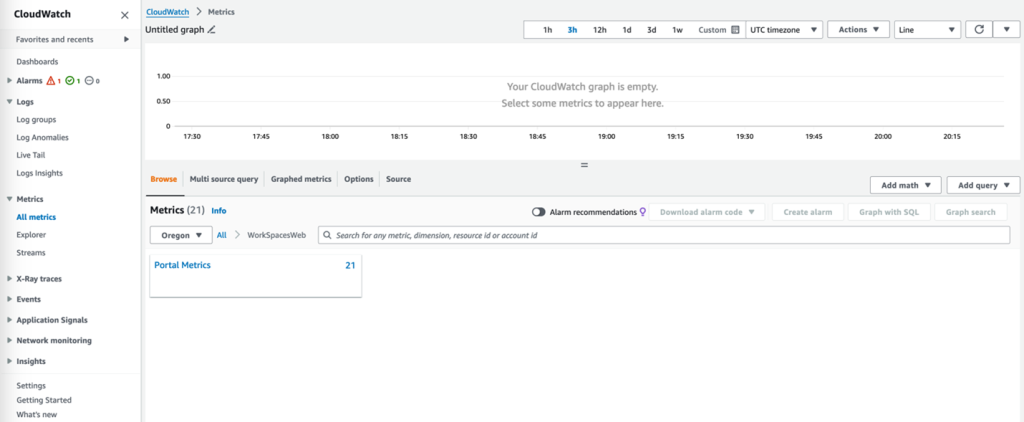Click the metrics search input field
Screen dimensions: 1024x422
tap(664, 235)
